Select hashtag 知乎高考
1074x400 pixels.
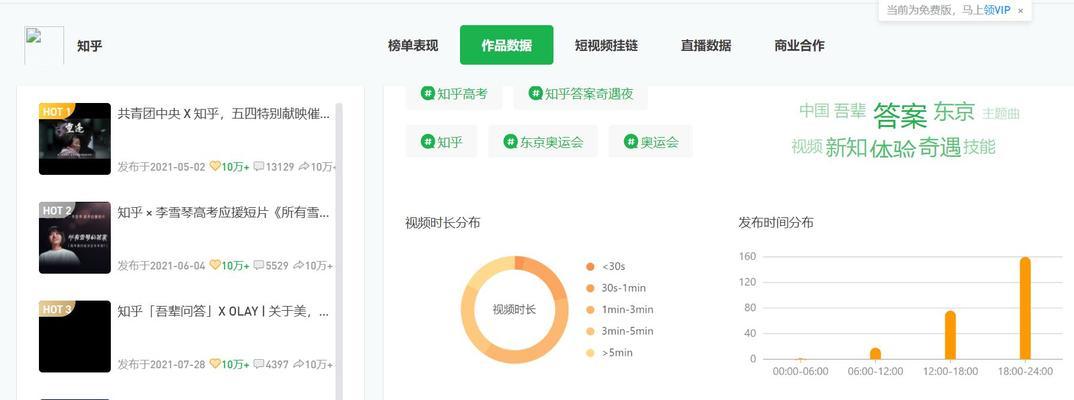[454, 94]
